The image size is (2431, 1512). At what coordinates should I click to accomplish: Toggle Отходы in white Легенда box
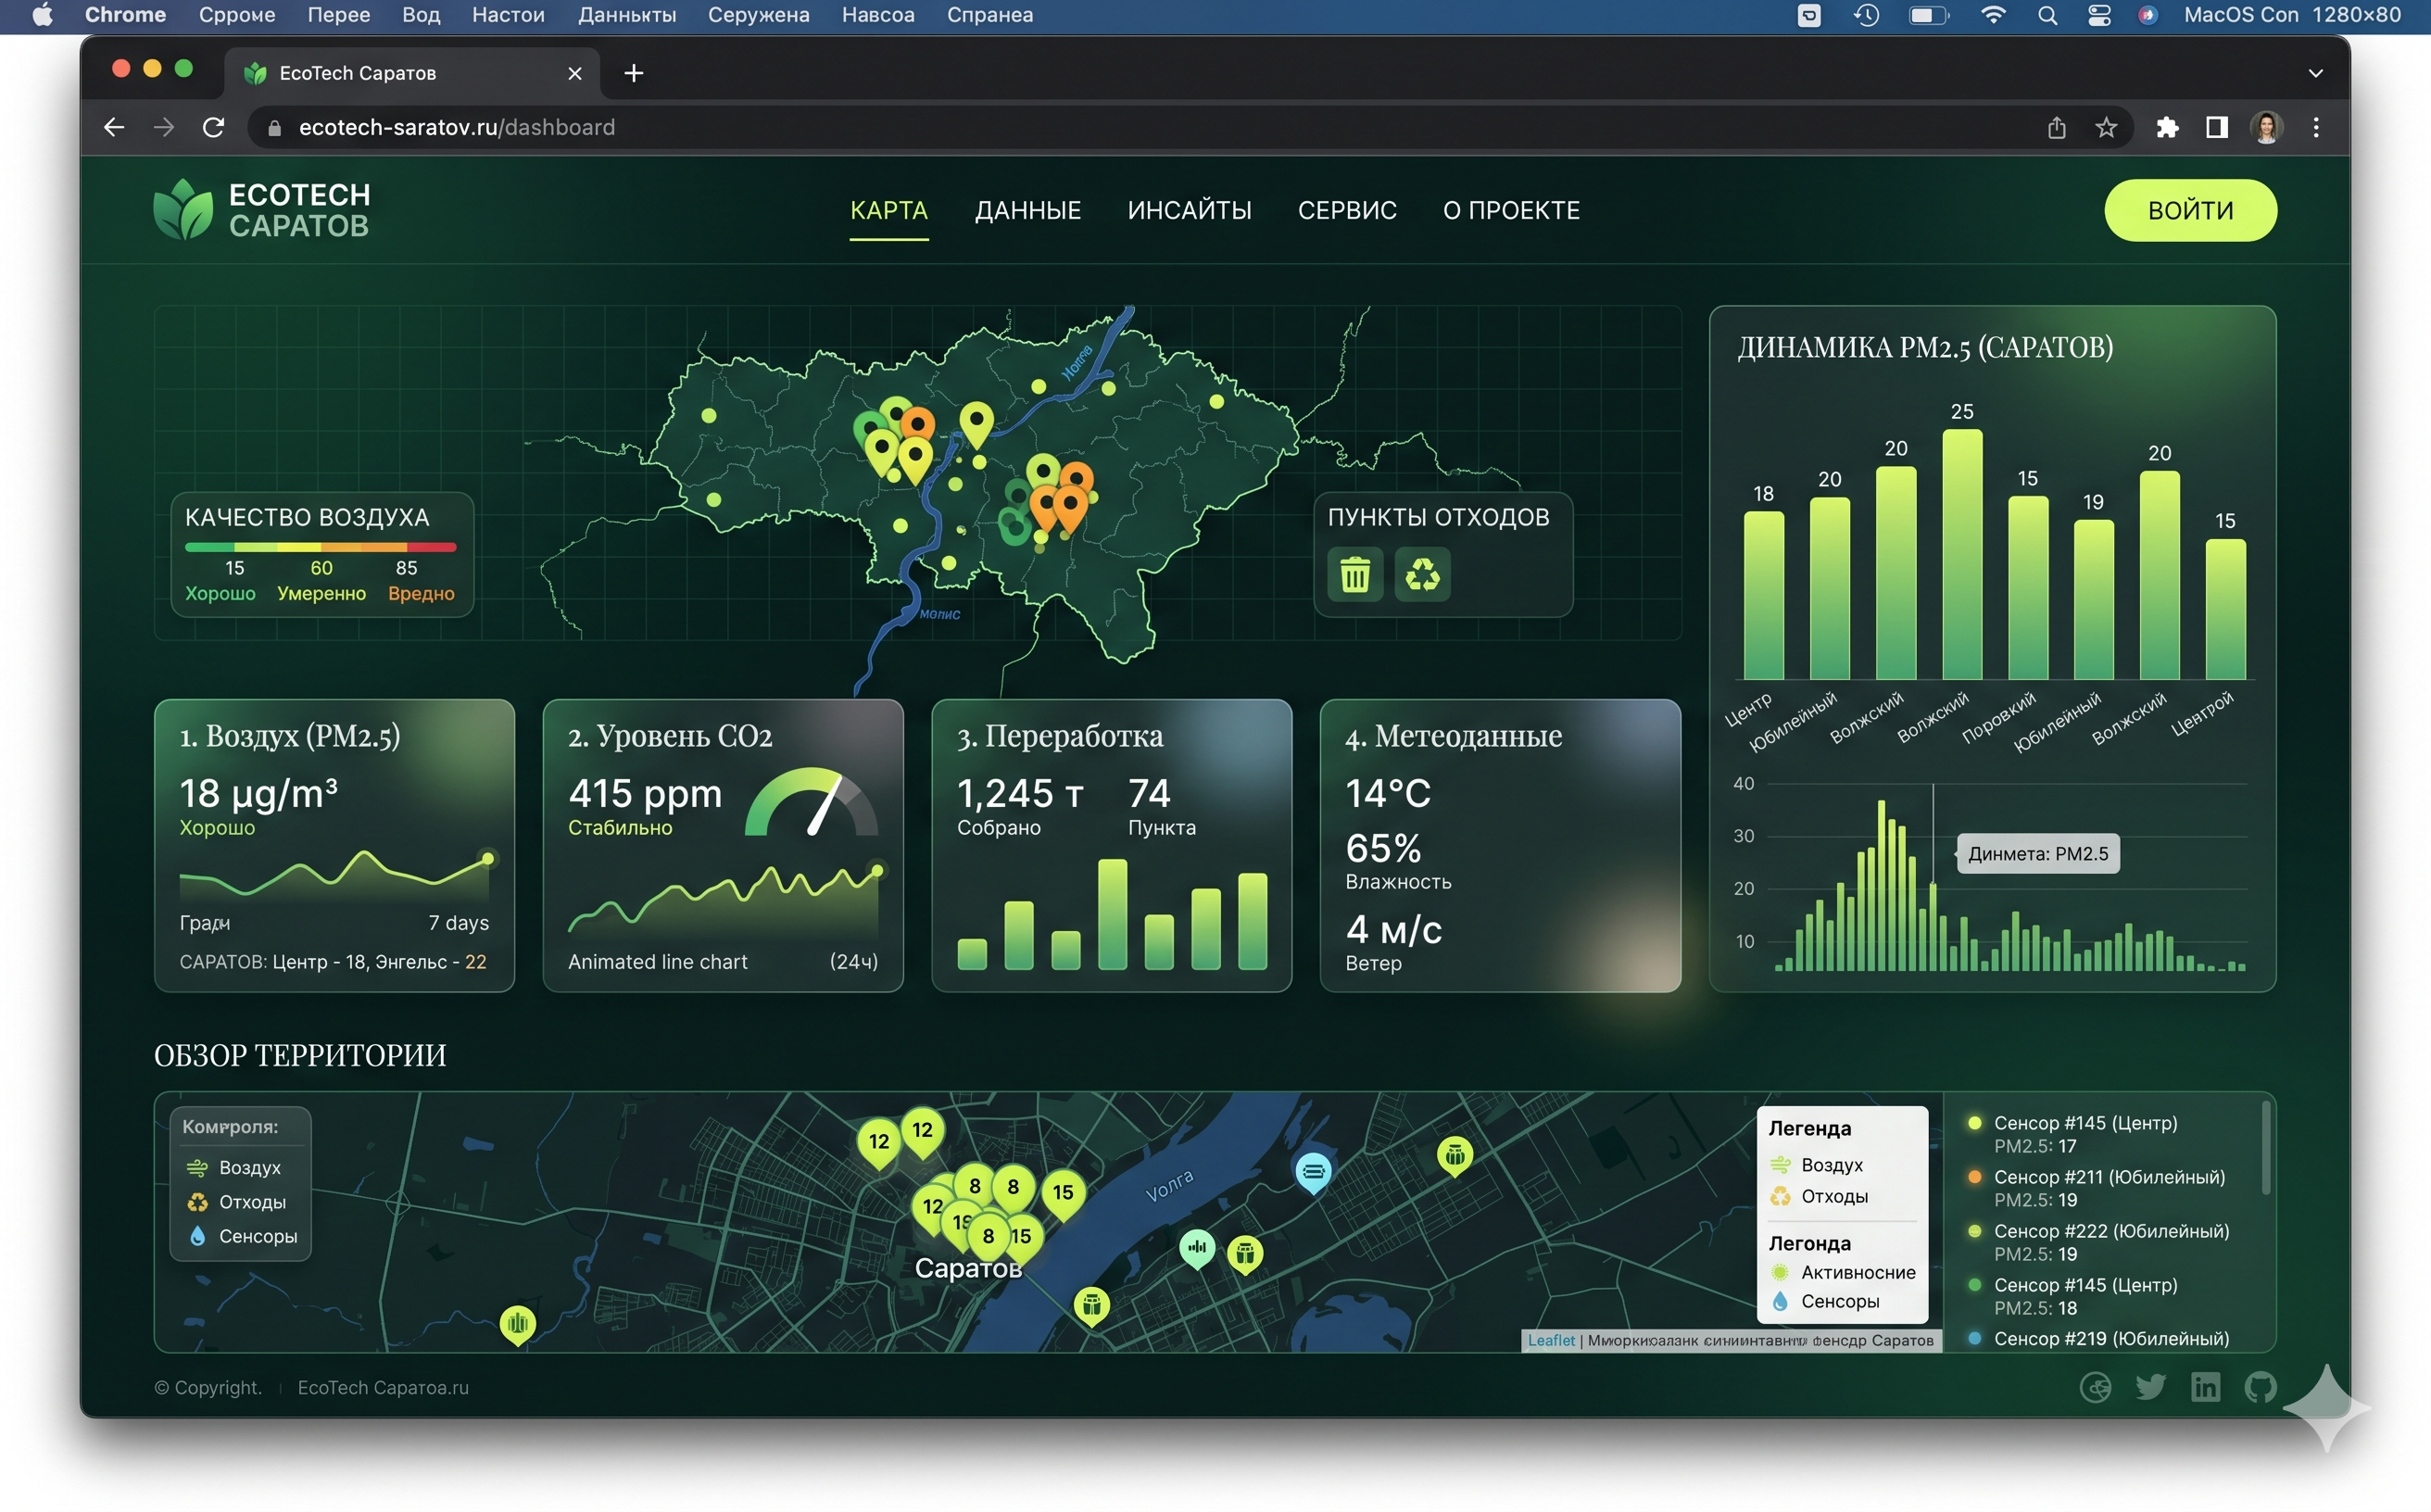point(1818,1196)
